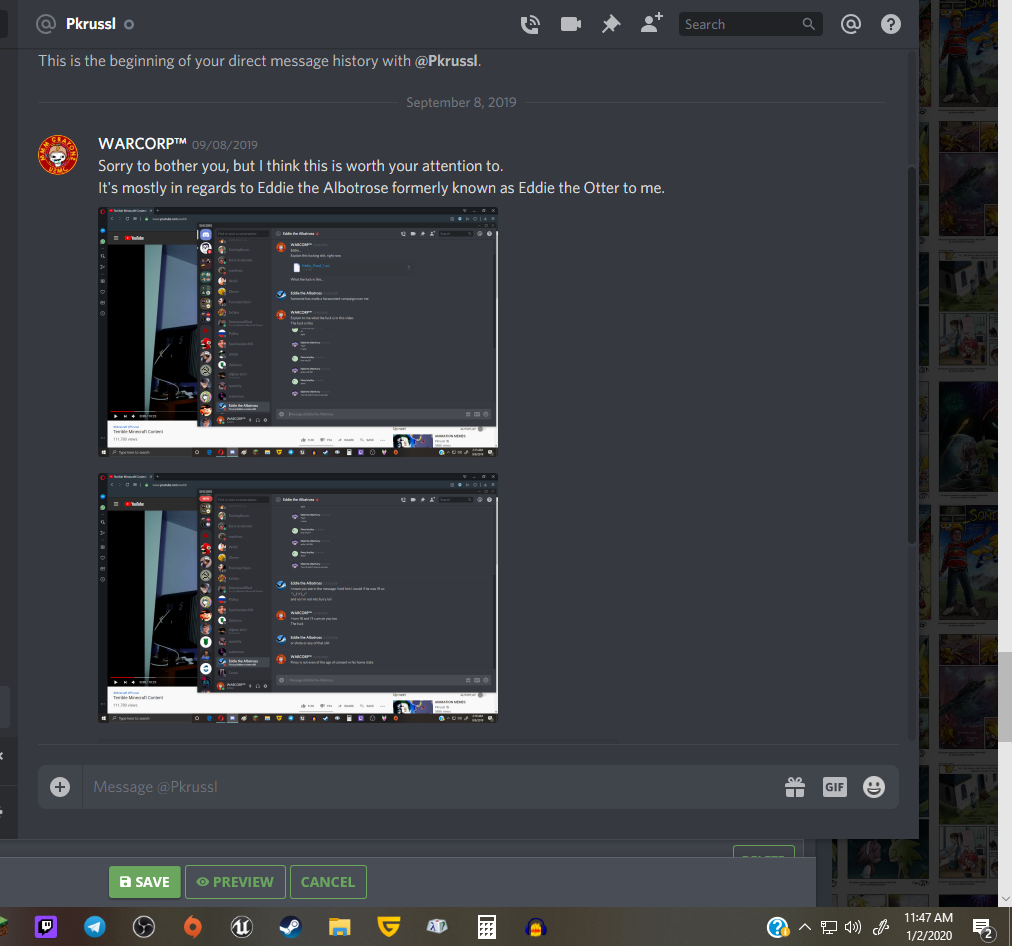Click the green SAVE button
The width and height of the screenshot is (1012, 946).
click(145, 882)
